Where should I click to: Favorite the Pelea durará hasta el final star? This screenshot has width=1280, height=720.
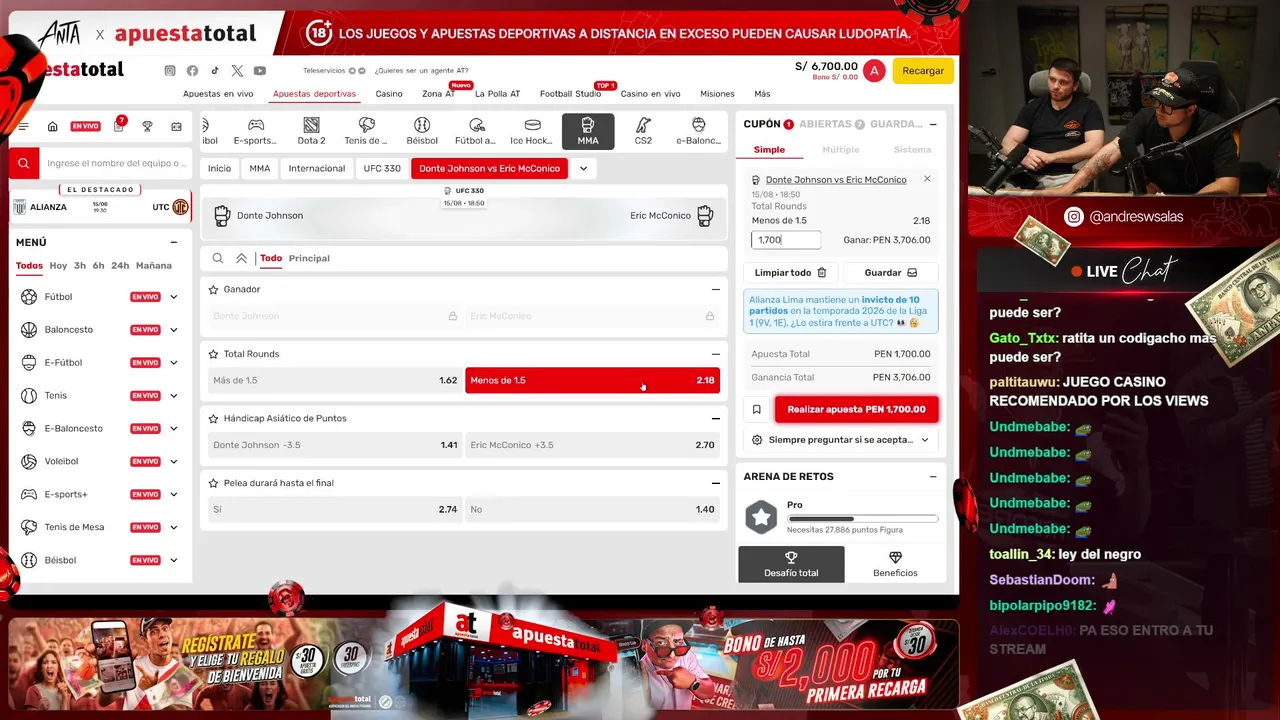213,483
